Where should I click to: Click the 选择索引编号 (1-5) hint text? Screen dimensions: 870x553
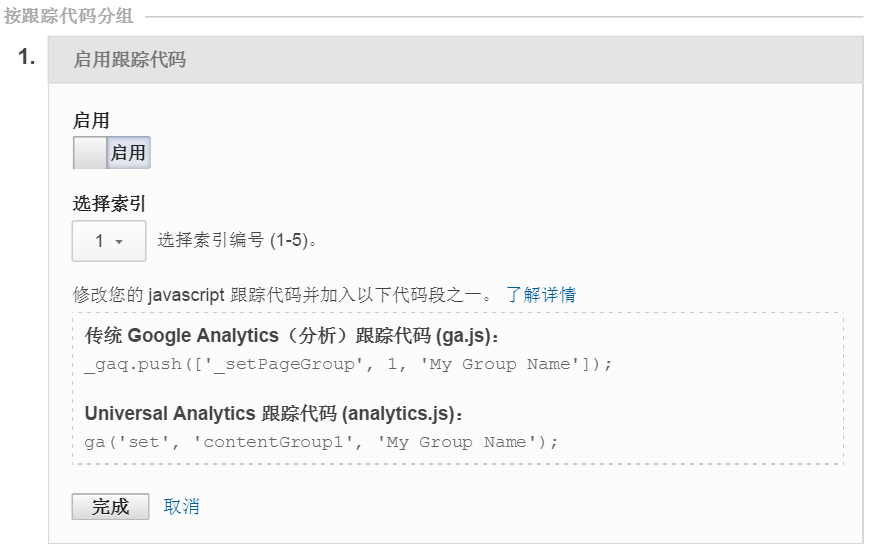coord(237,240)
